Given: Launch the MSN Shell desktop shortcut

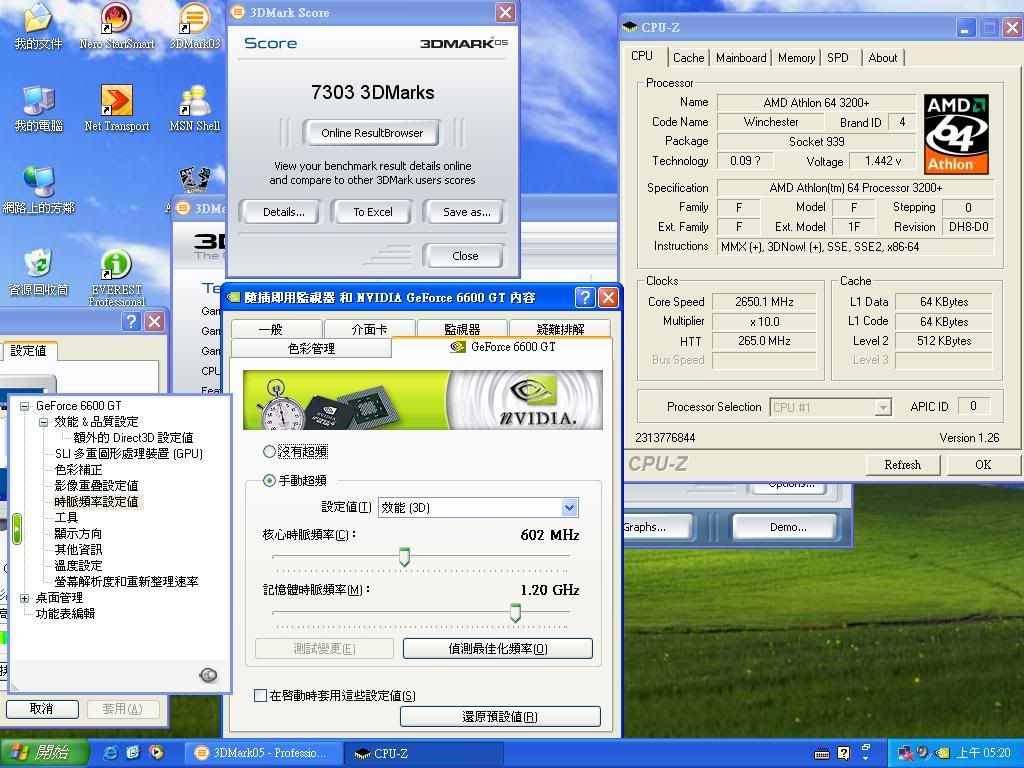Looking at the screenshot, I should click(195, 108).
